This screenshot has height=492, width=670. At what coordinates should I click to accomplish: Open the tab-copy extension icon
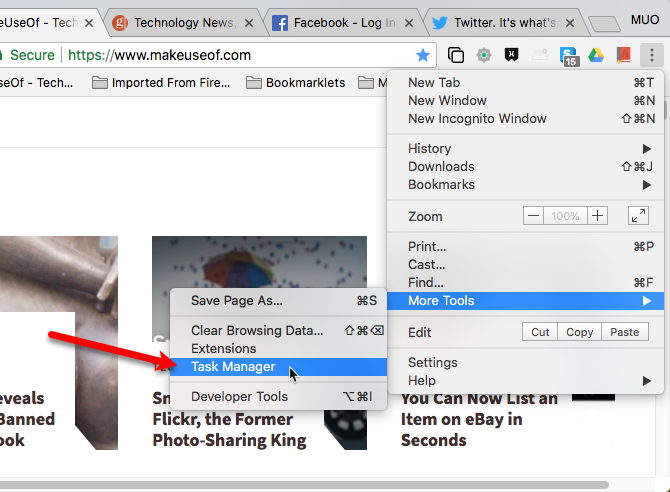455,55
